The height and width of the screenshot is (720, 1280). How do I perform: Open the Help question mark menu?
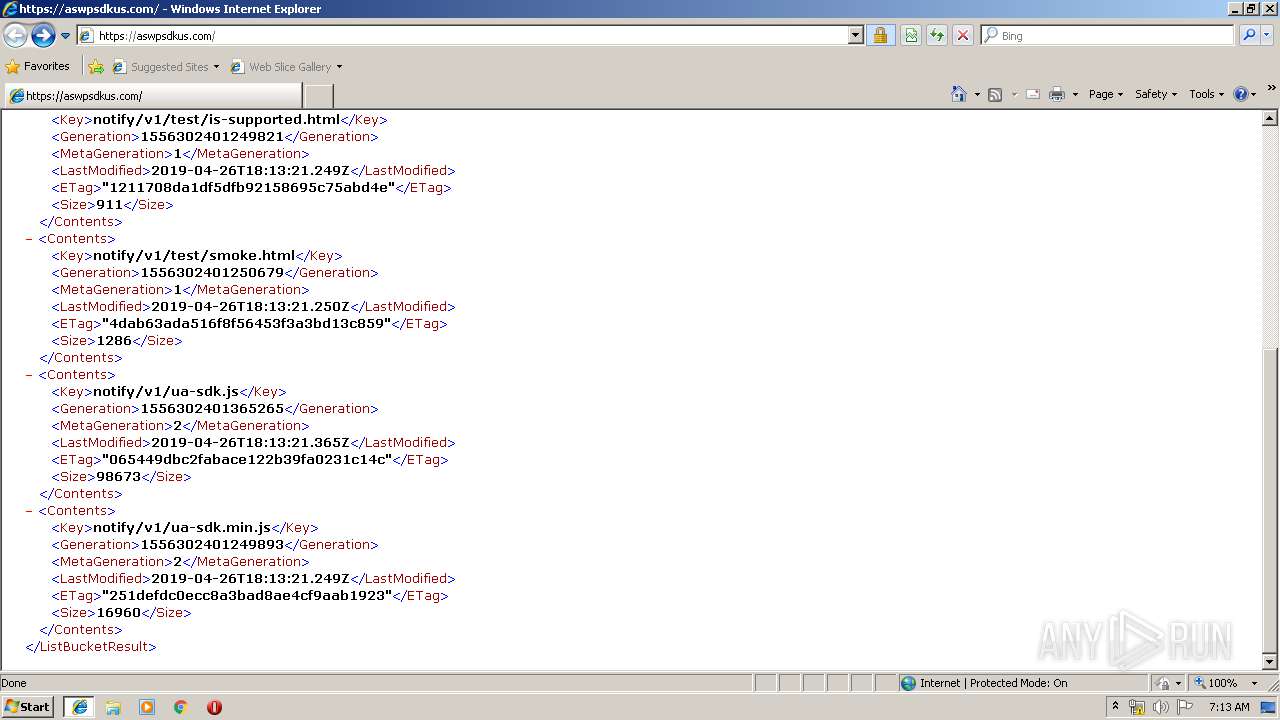(1245, 94)
